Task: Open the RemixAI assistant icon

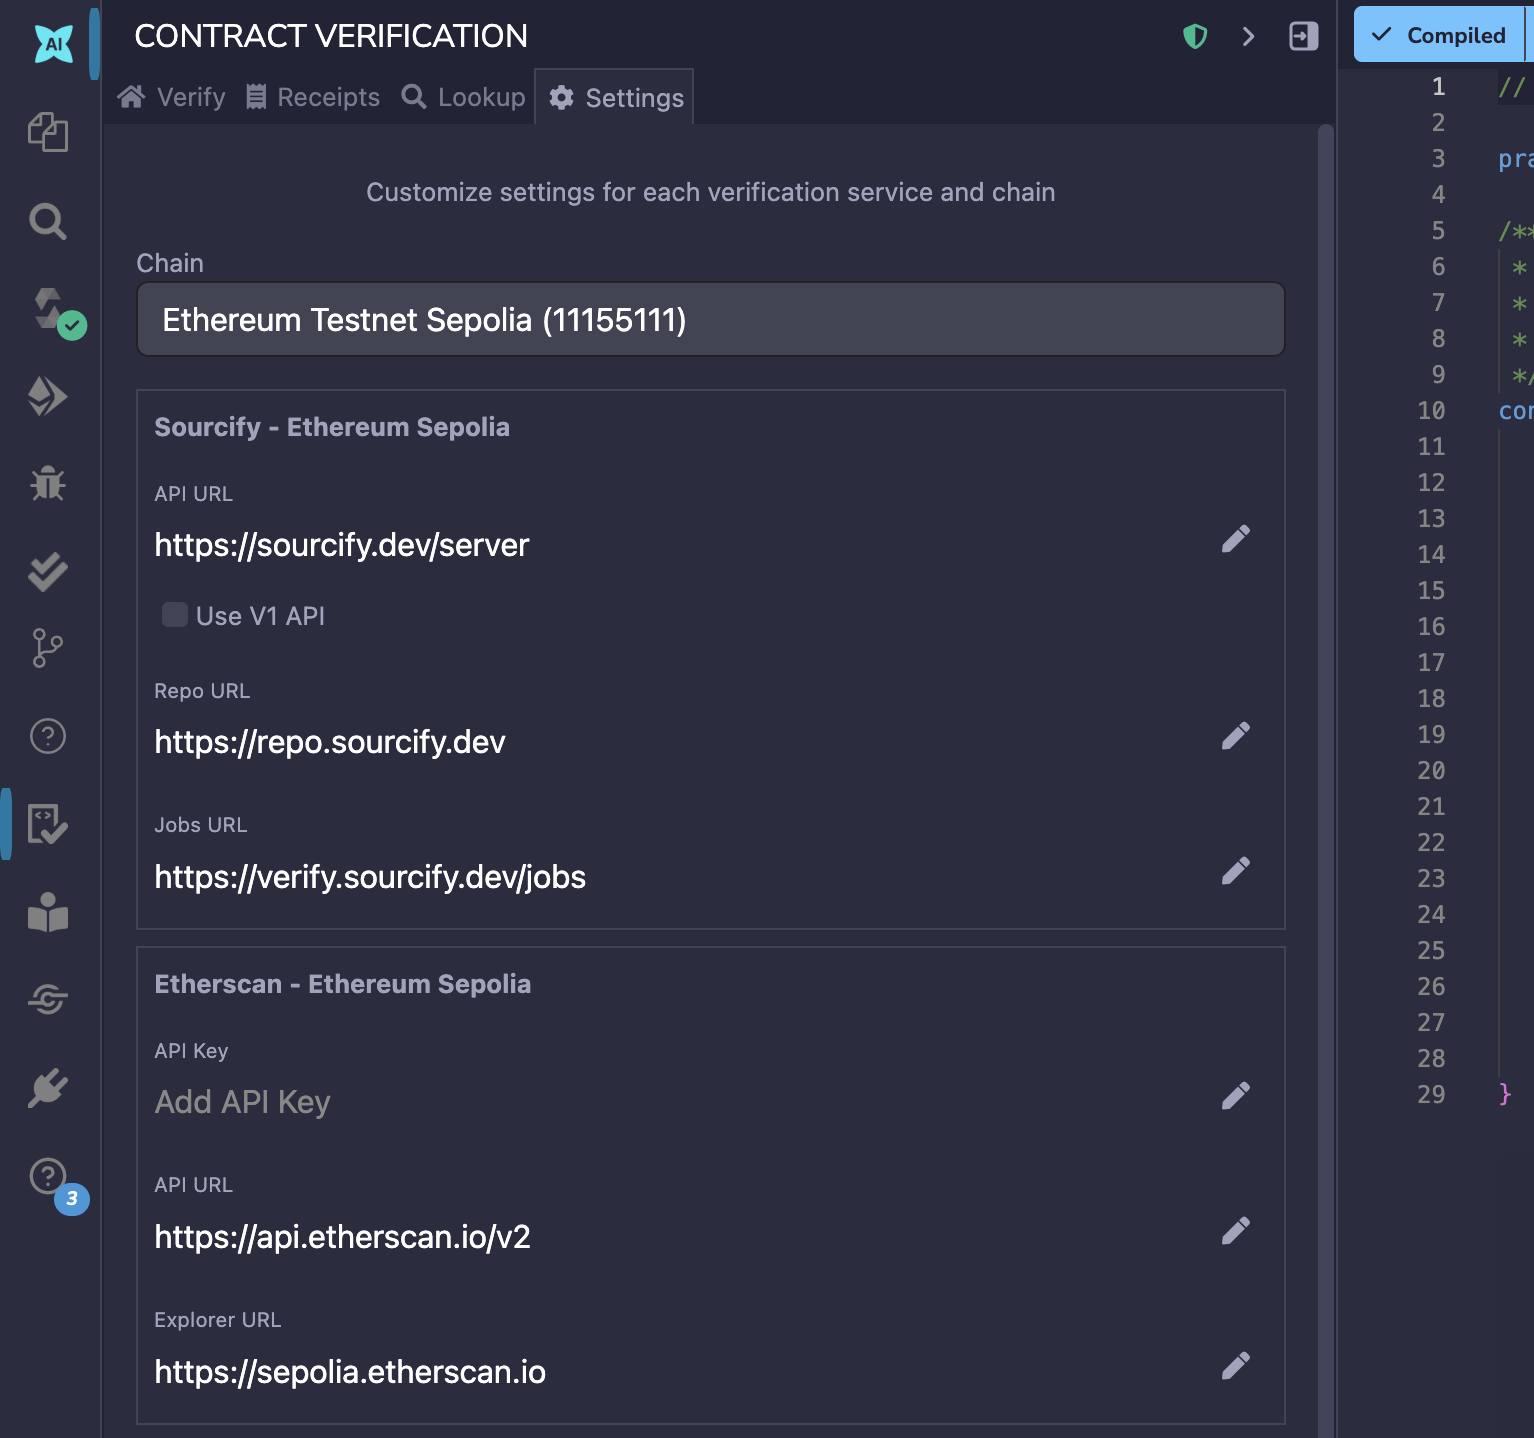Action: (x=53, y=43)
